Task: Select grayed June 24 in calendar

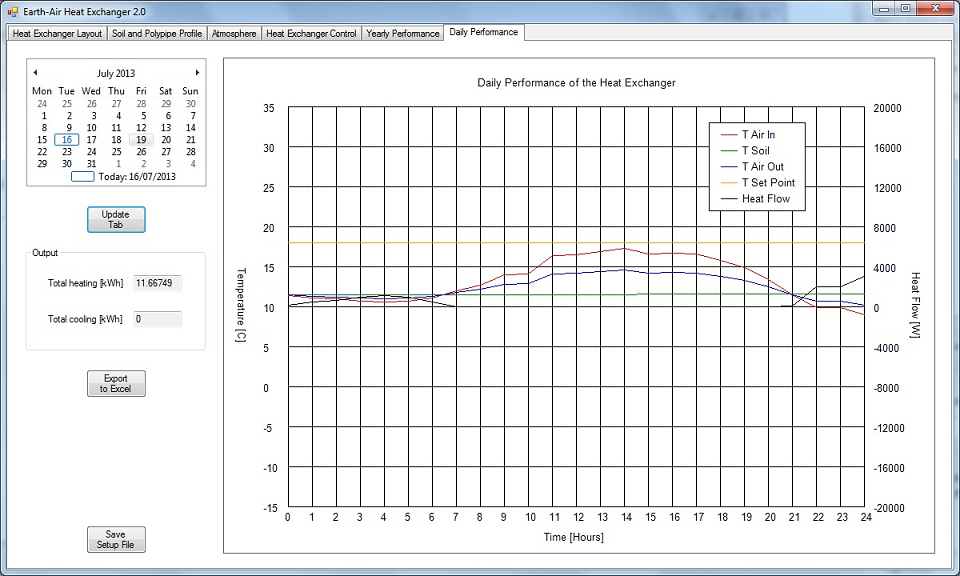Action: point(42,104)
